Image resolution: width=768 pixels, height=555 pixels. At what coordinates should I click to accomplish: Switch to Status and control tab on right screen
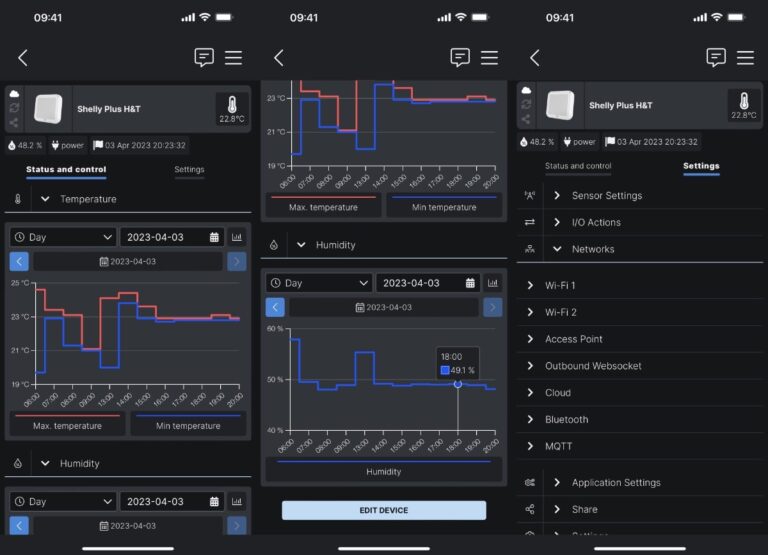coord(578,167)
